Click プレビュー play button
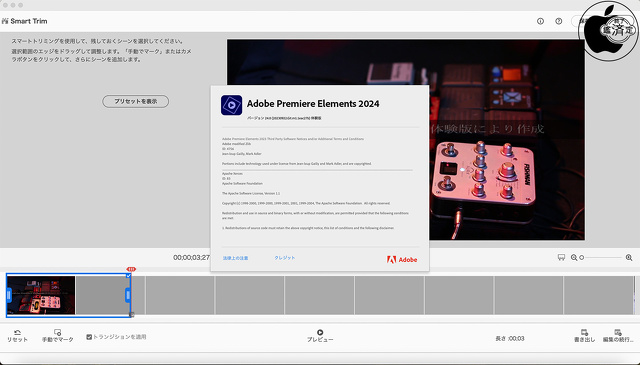Viewport: 640px width, 365px height. click(x=320, y=336)
